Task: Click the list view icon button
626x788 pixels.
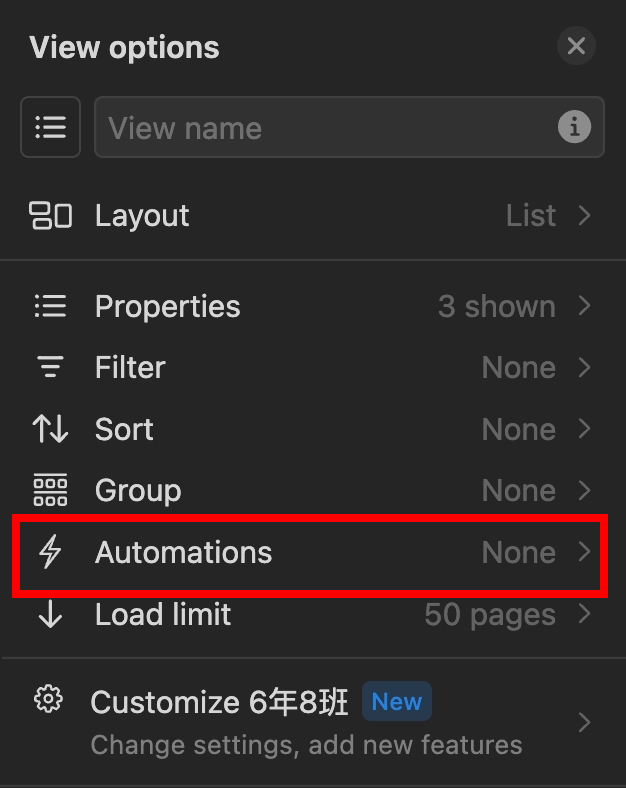Action: pos(50,127)
